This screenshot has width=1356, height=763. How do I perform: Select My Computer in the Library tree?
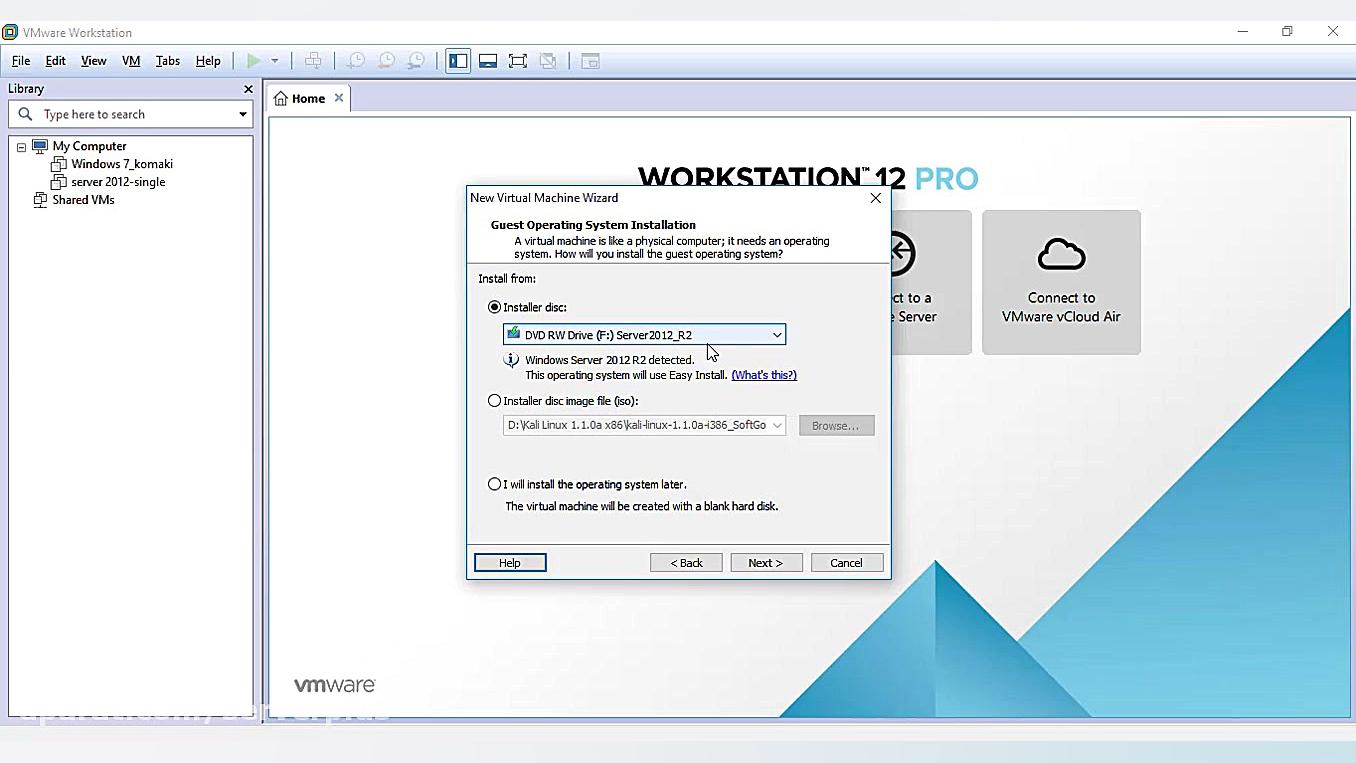[89, 146]
